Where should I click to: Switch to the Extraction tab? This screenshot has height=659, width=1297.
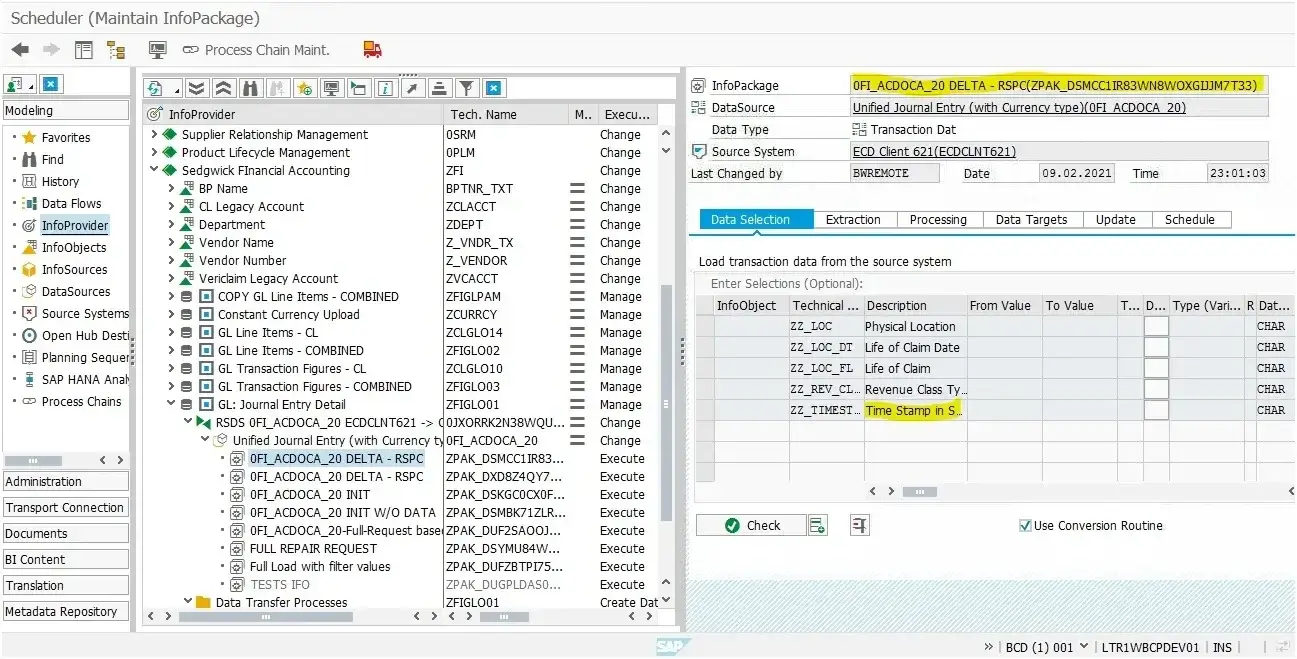[x=852, y=219]
